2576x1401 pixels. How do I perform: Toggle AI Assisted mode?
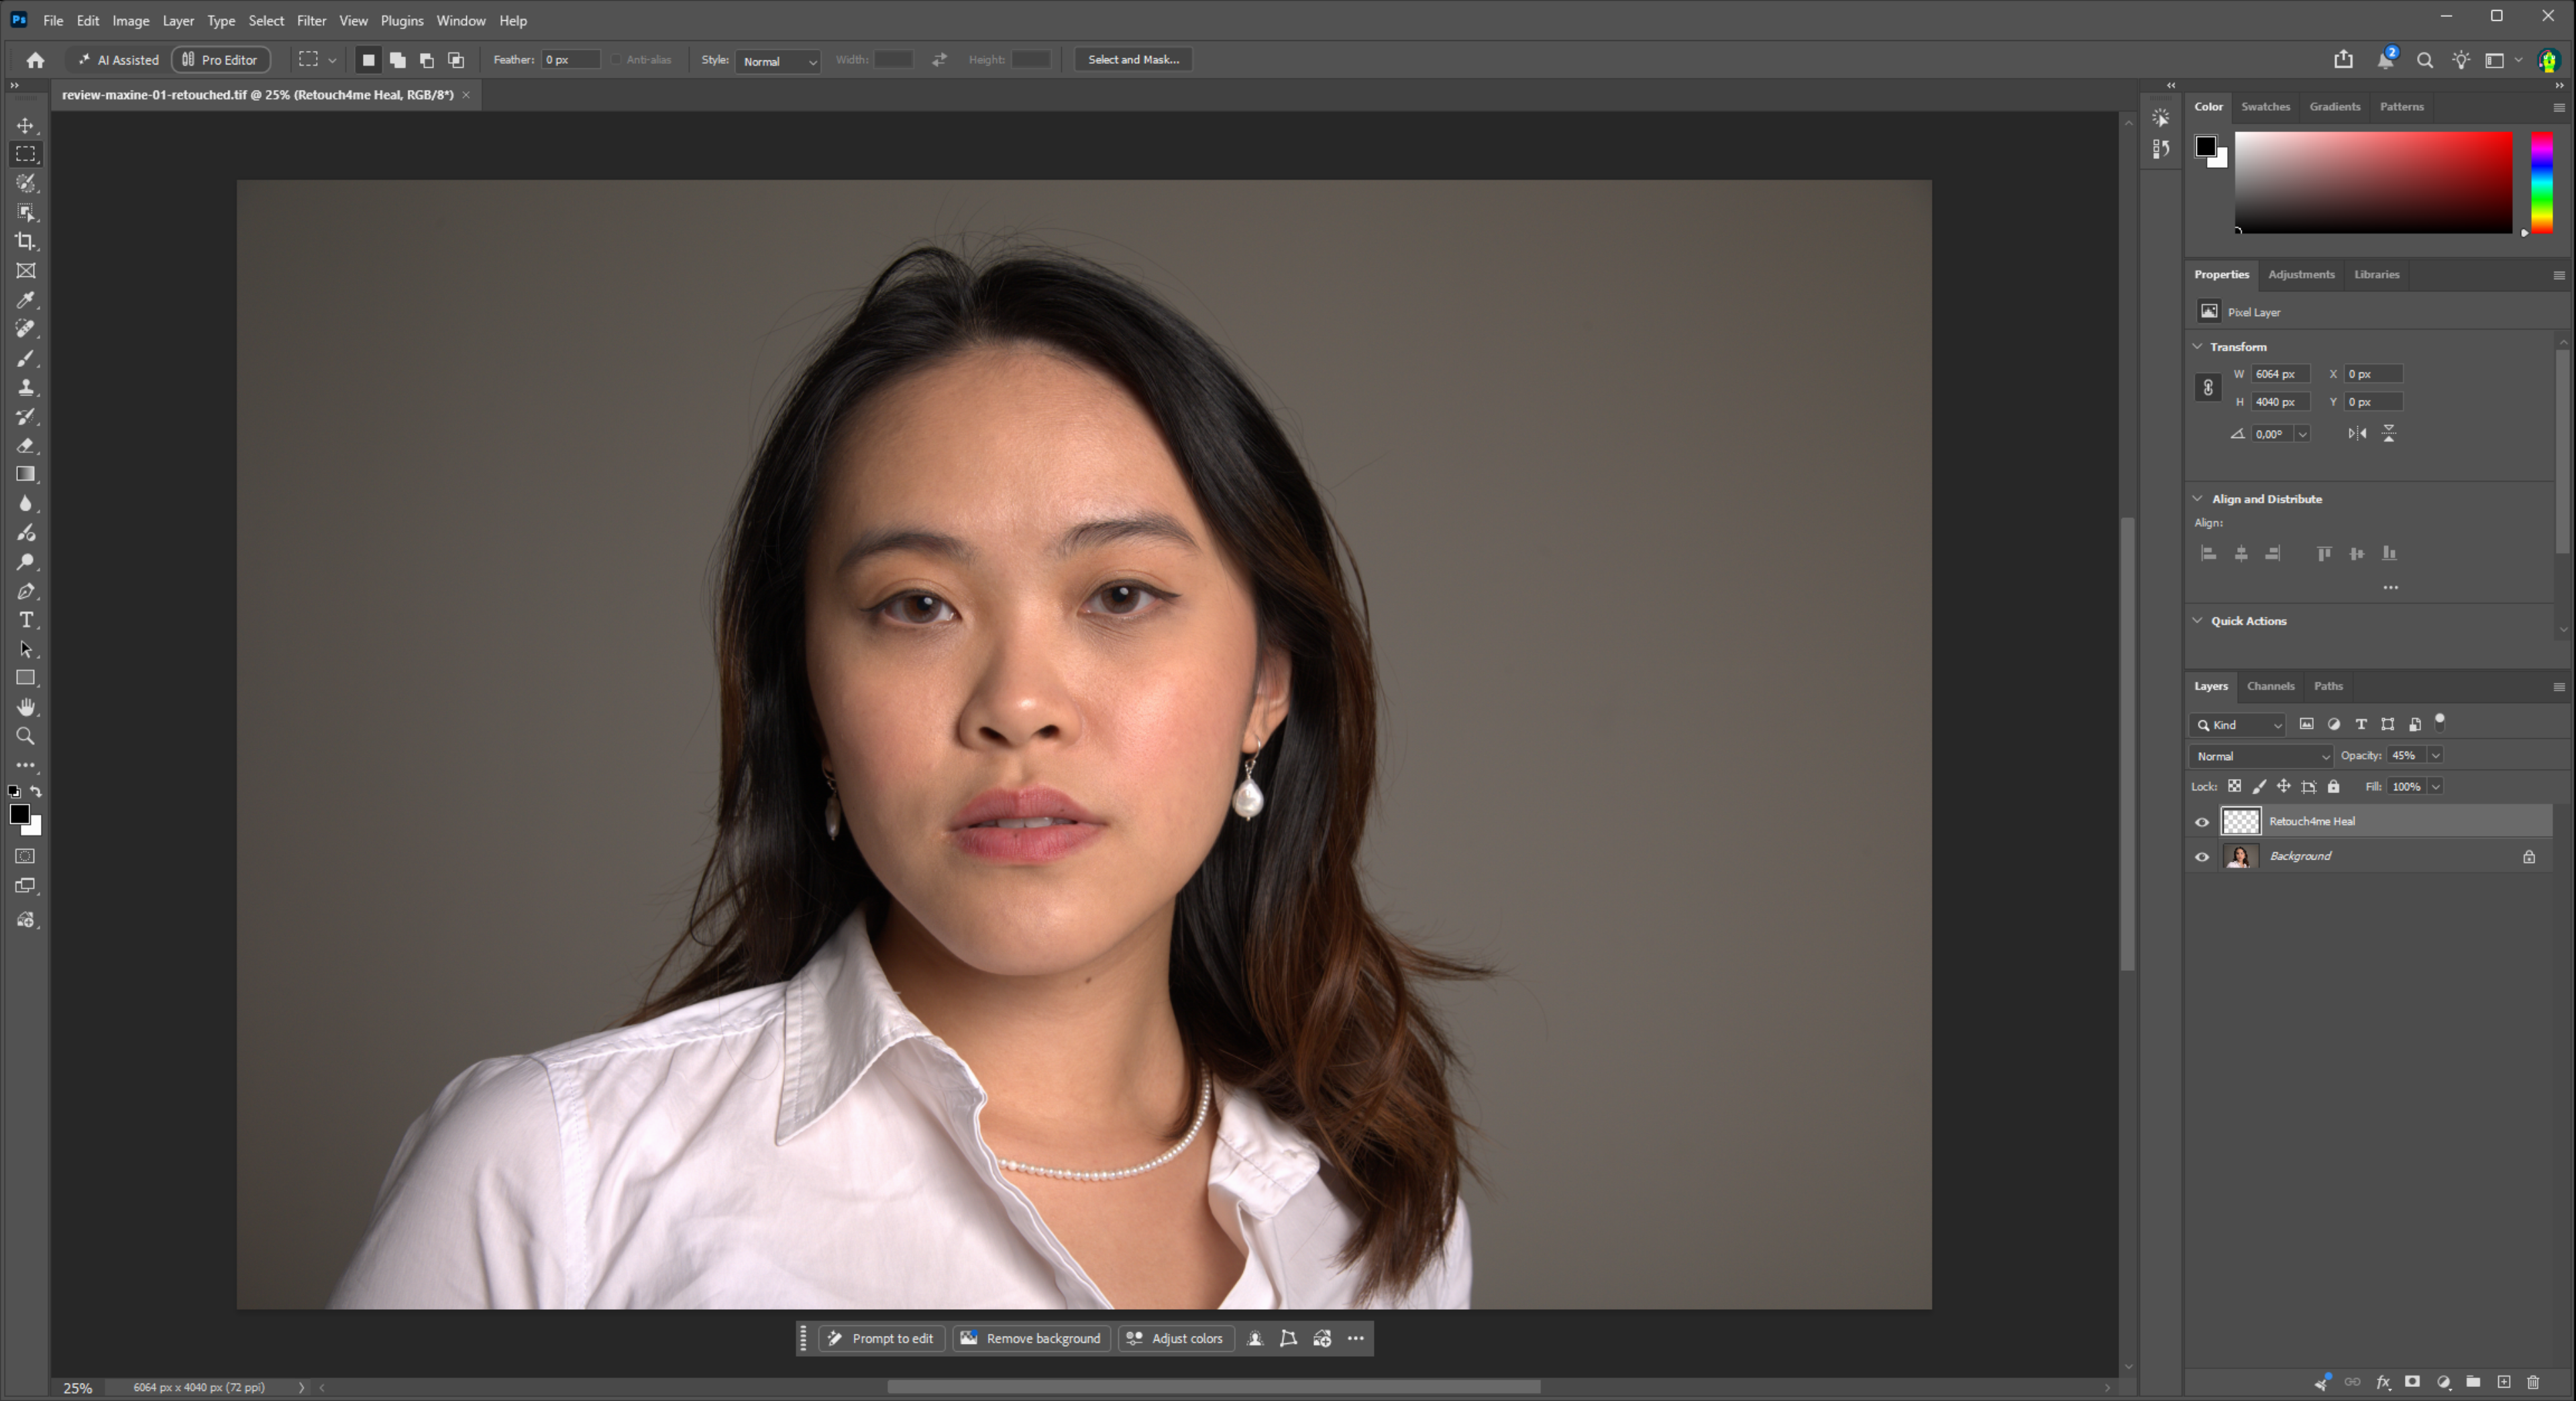tap(118, 60)
